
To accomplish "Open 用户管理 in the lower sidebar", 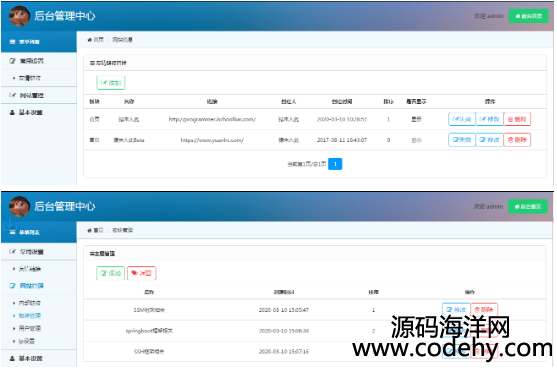I will click(x=30, y=329).
